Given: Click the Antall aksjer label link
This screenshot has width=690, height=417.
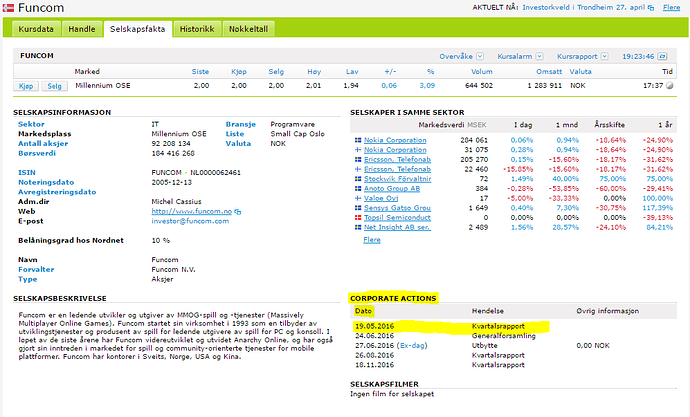Looking at the screenshot, I should click(x=43, y=143).
